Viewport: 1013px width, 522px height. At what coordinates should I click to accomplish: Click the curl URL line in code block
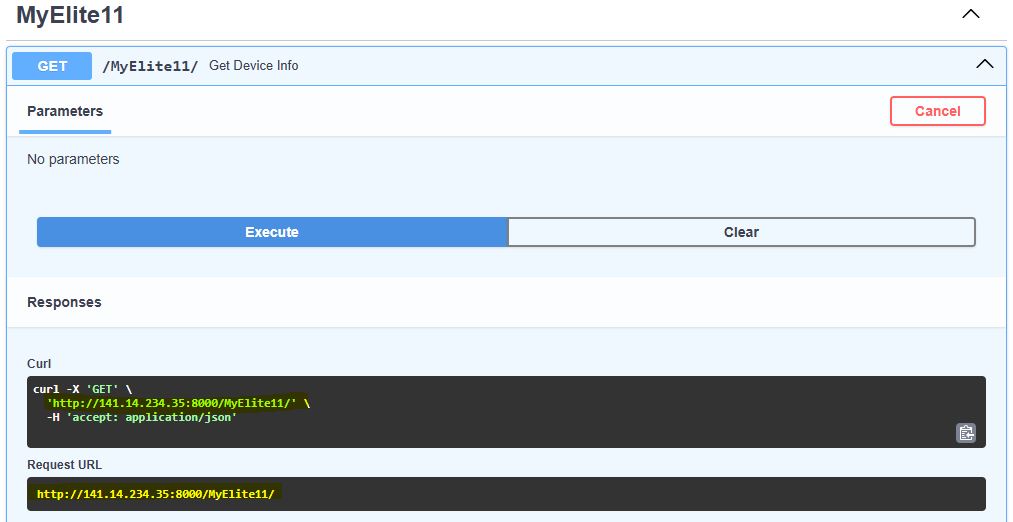[x=178, y=403]
